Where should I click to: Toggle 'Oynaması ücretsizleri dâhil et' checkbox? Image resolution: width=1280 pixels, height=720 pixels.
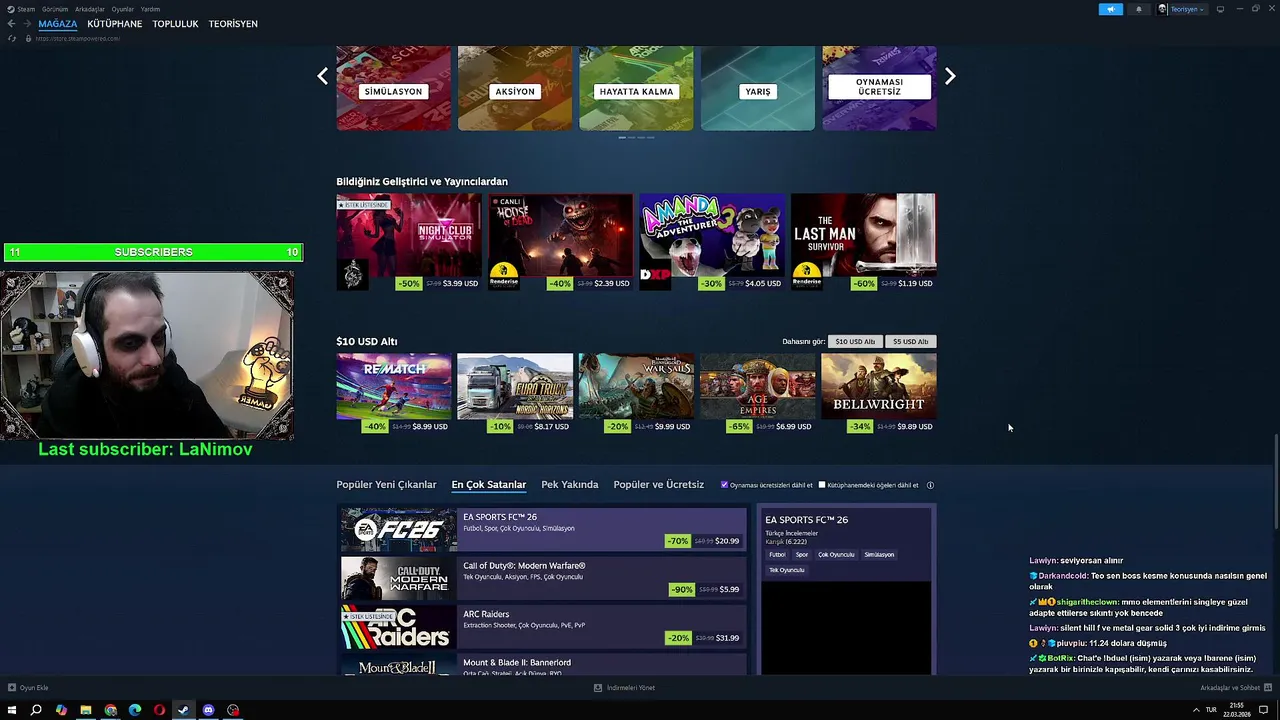pyautogui.click(x=724, y=485)
